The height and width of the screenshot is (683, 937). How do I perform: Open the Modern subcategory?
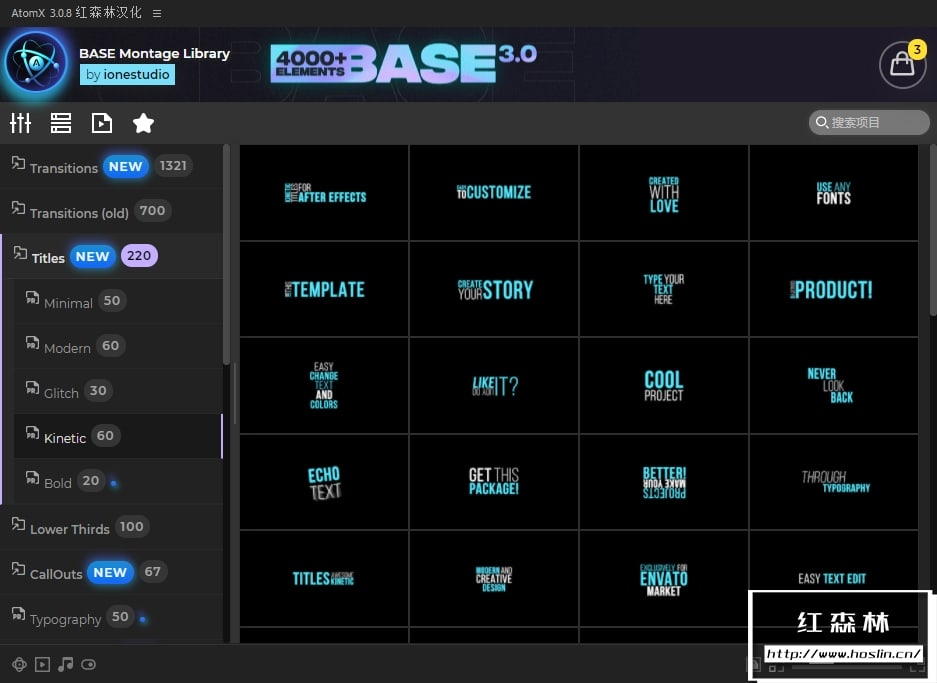tap(118, 346)
